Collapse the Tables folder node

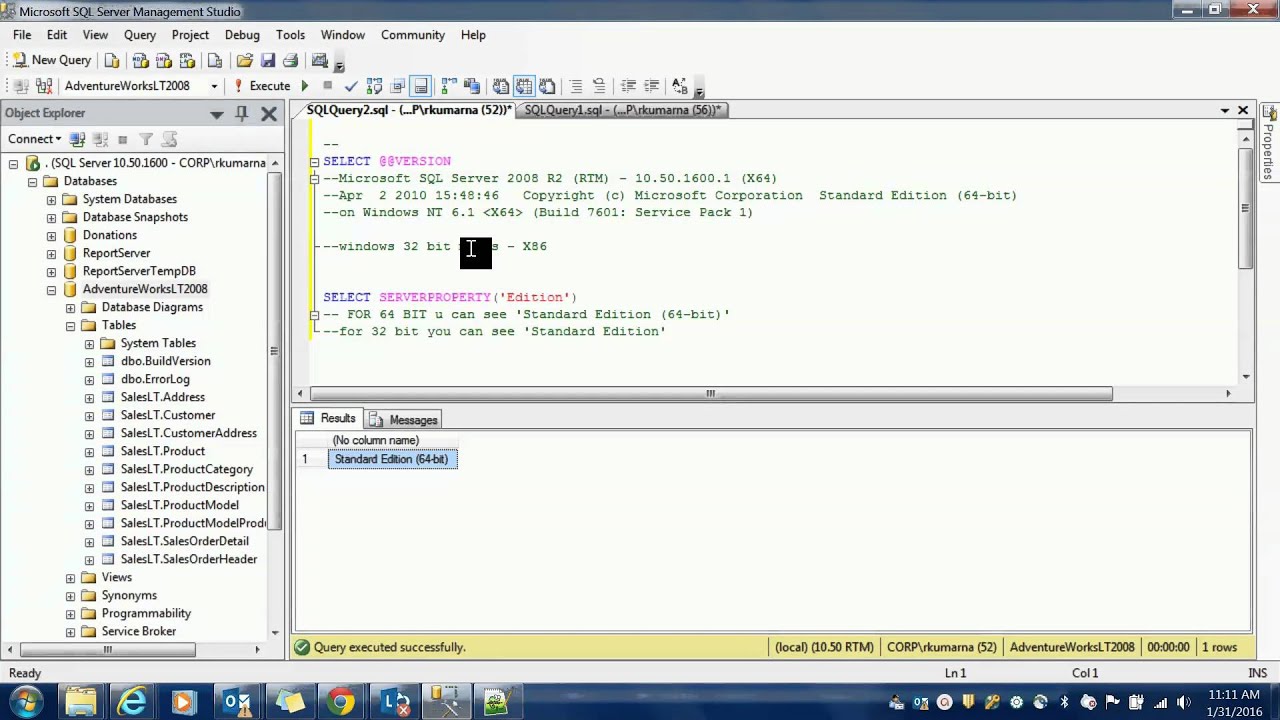[x=70, y=325]
